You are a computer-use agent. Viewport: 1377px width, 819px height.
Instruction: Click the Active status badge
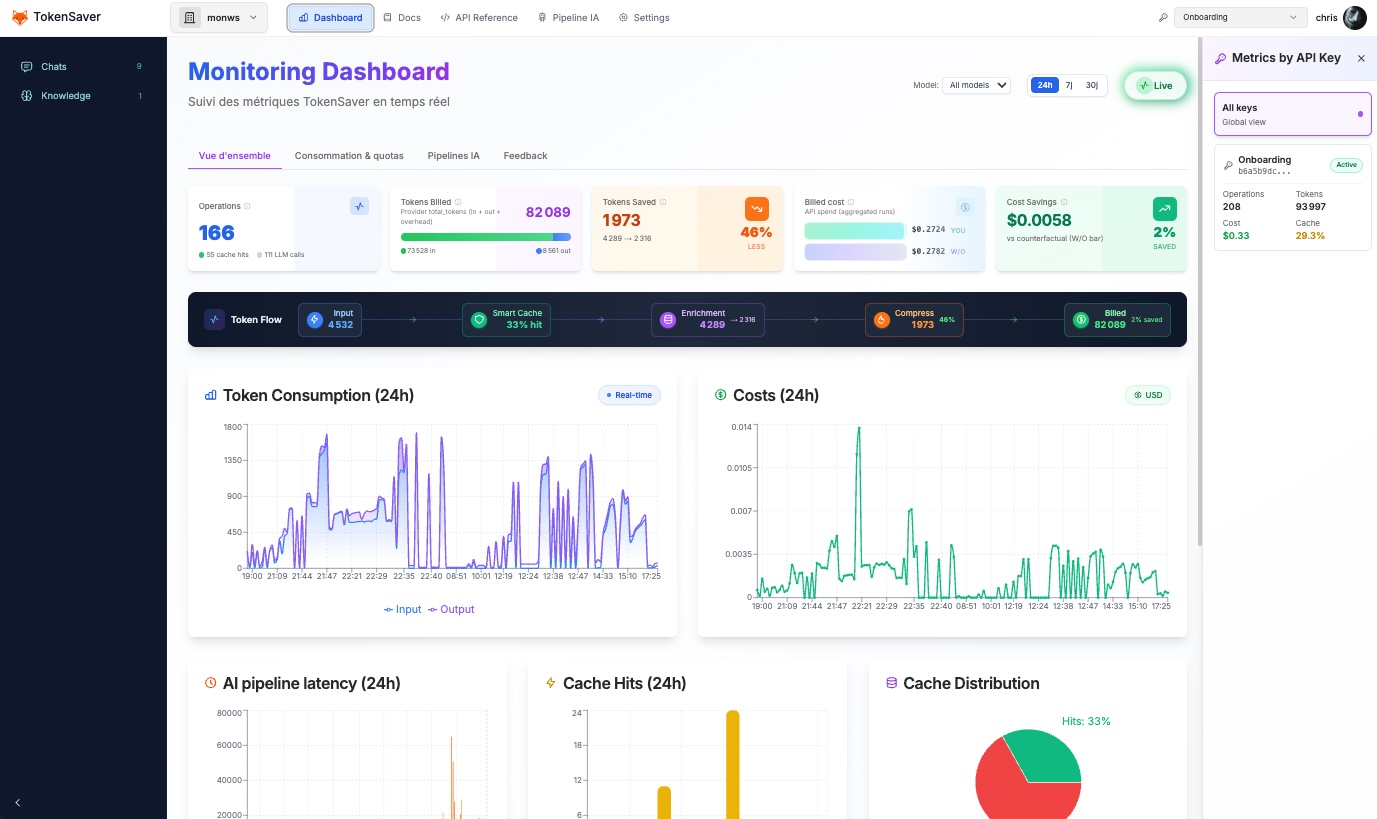1346,165
